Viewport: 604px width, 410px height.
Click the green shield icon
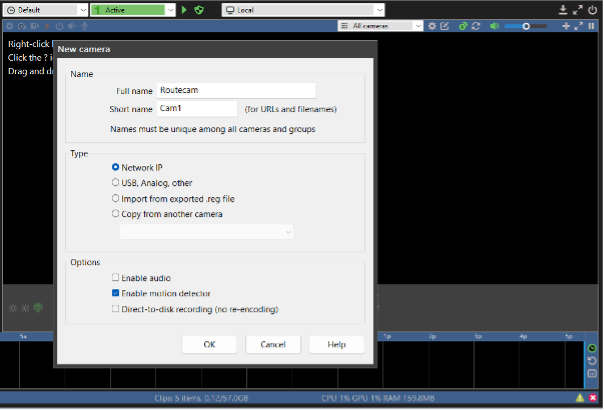point(199,10)
